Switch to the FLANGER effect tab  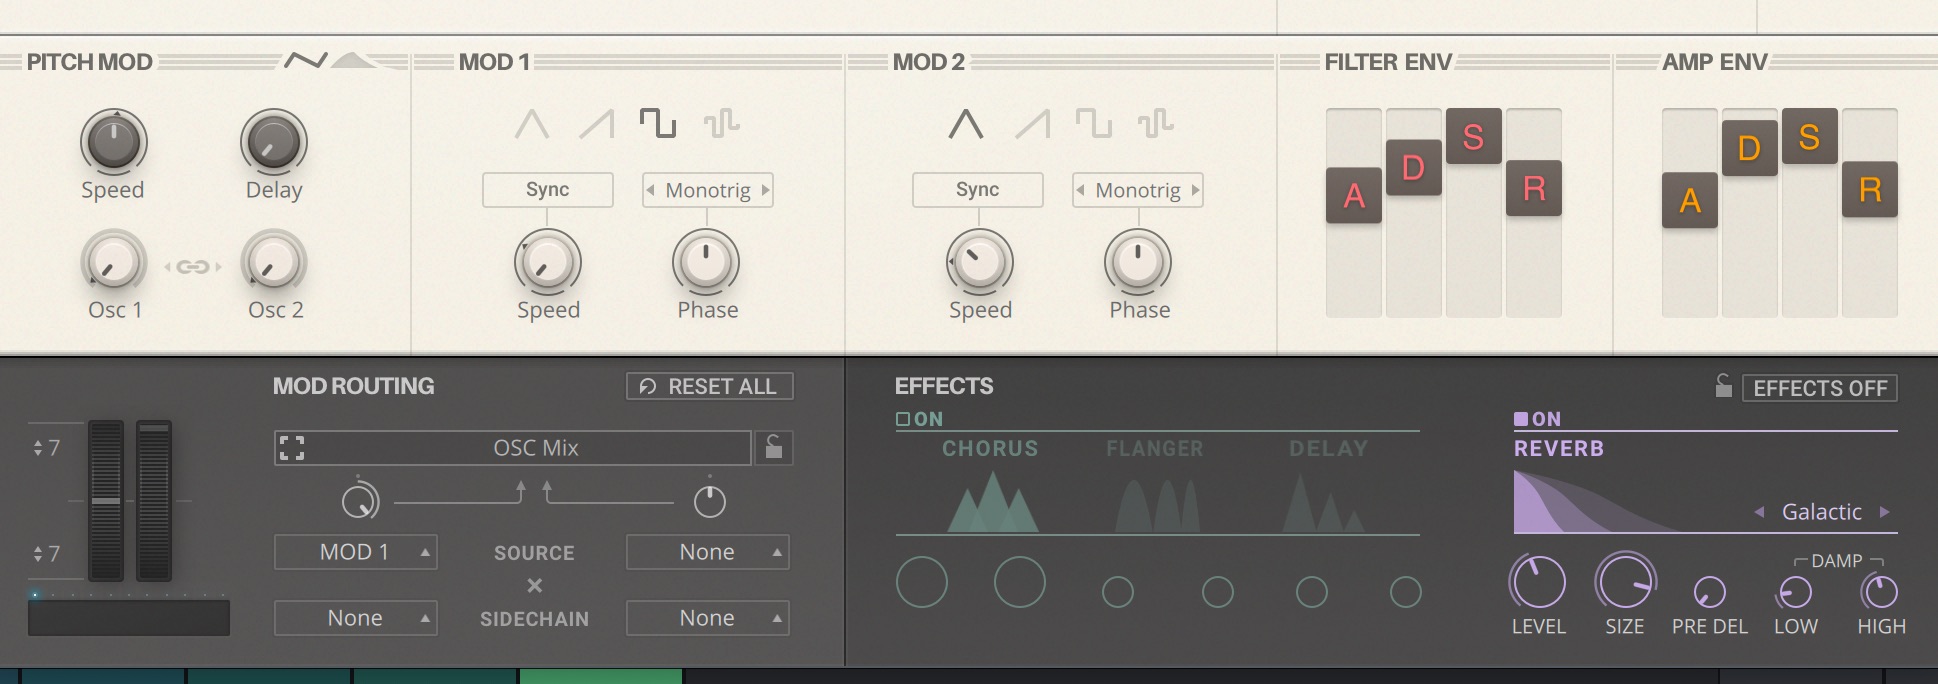(x=1154, y=449)
